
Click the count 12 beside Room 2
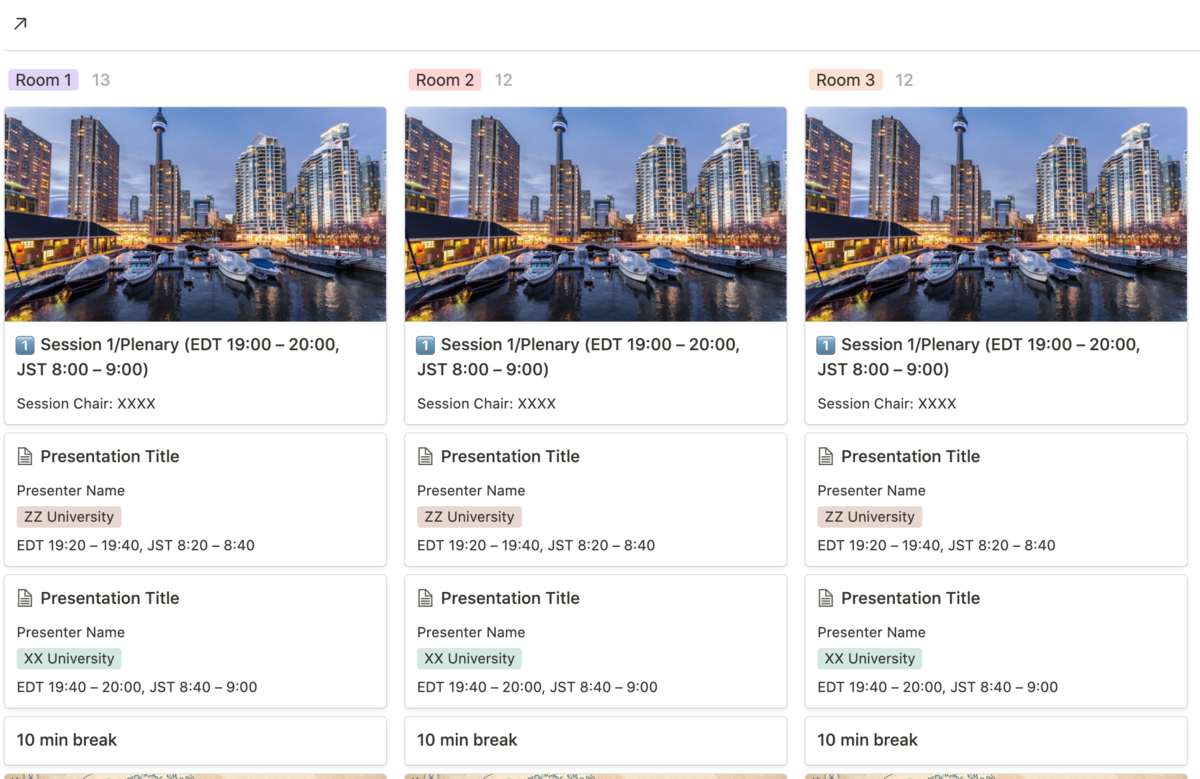(503, 80)
